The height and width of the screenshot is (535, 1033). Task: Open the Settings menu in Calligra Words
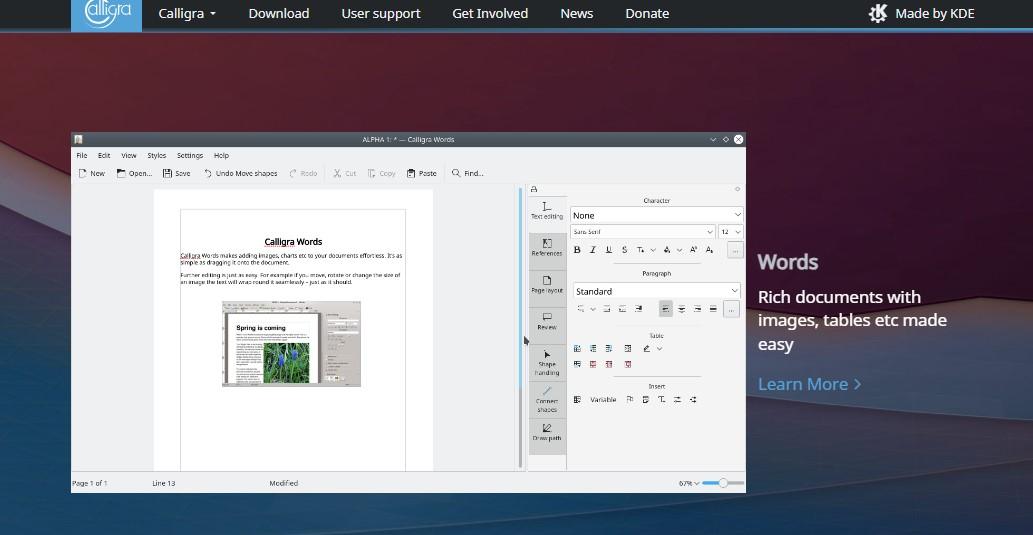190,155
